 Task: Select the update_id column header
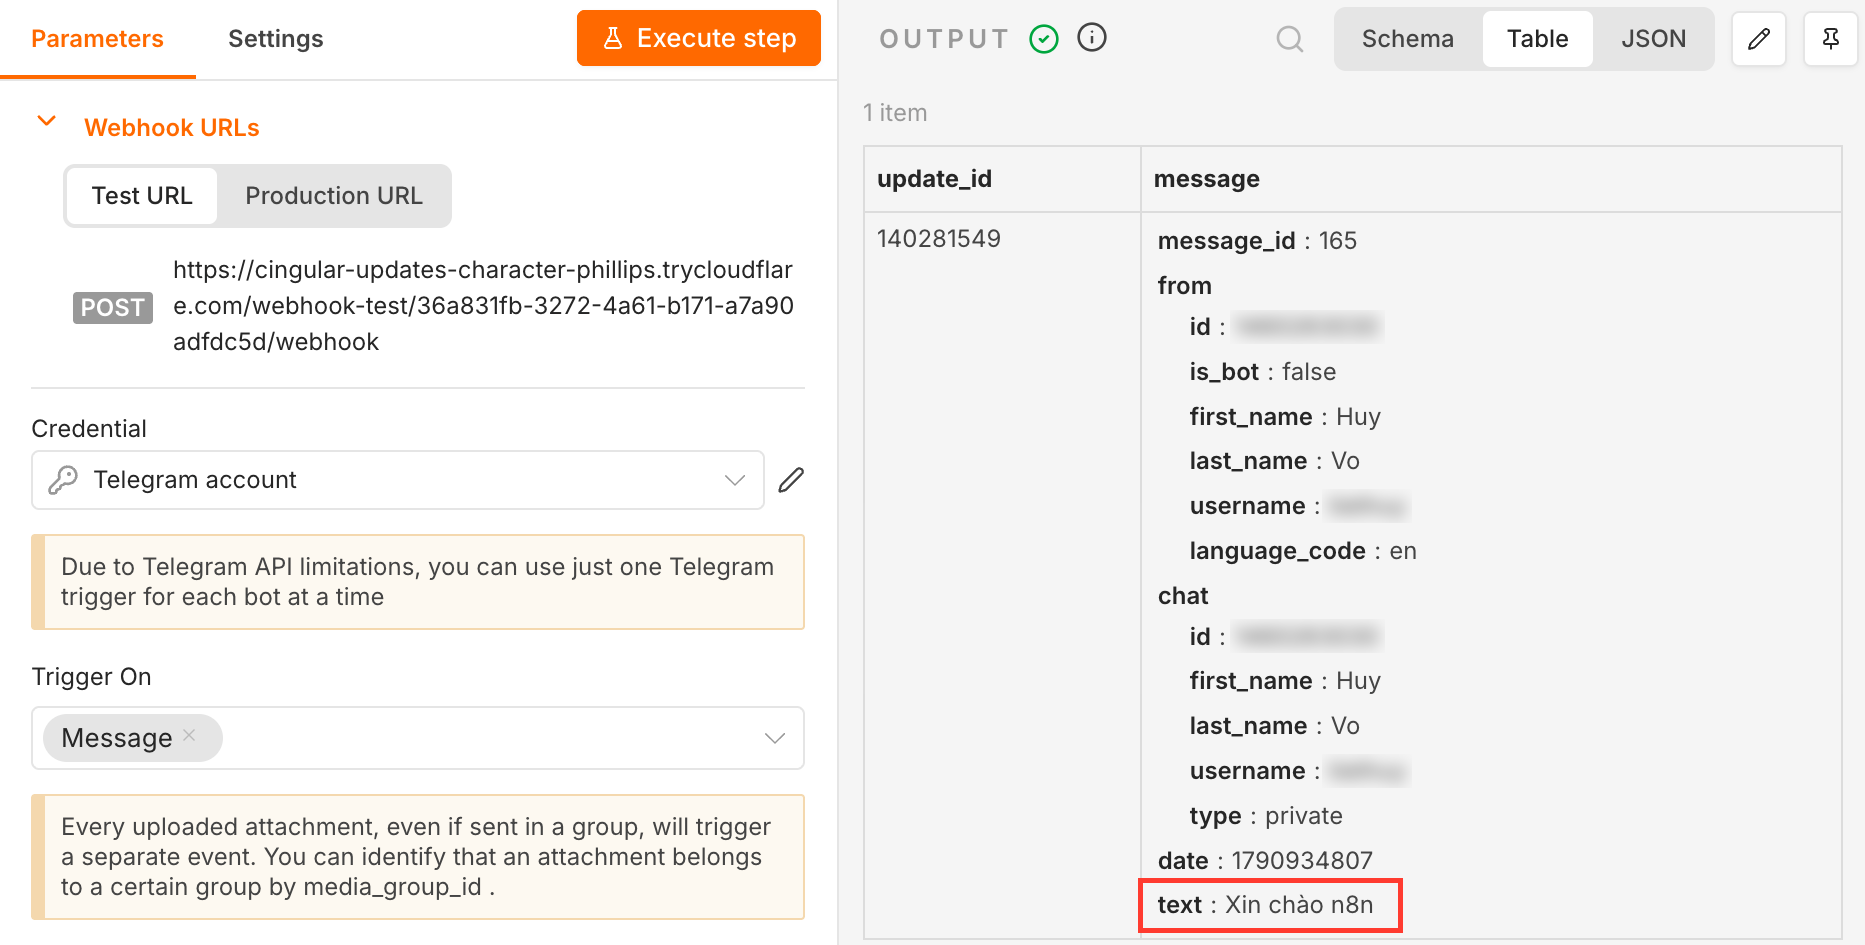click(1003, 179)
